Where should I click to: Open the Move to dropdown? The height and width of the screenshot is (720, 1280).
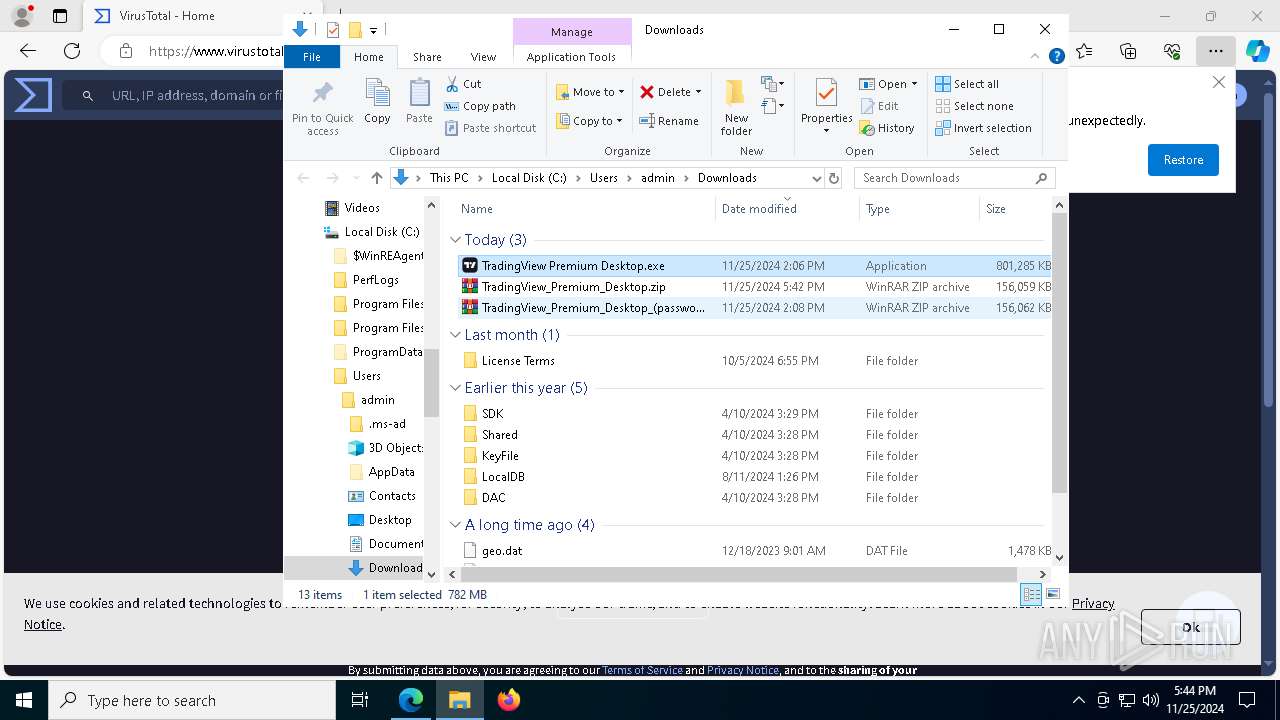[x=590, y=92]
